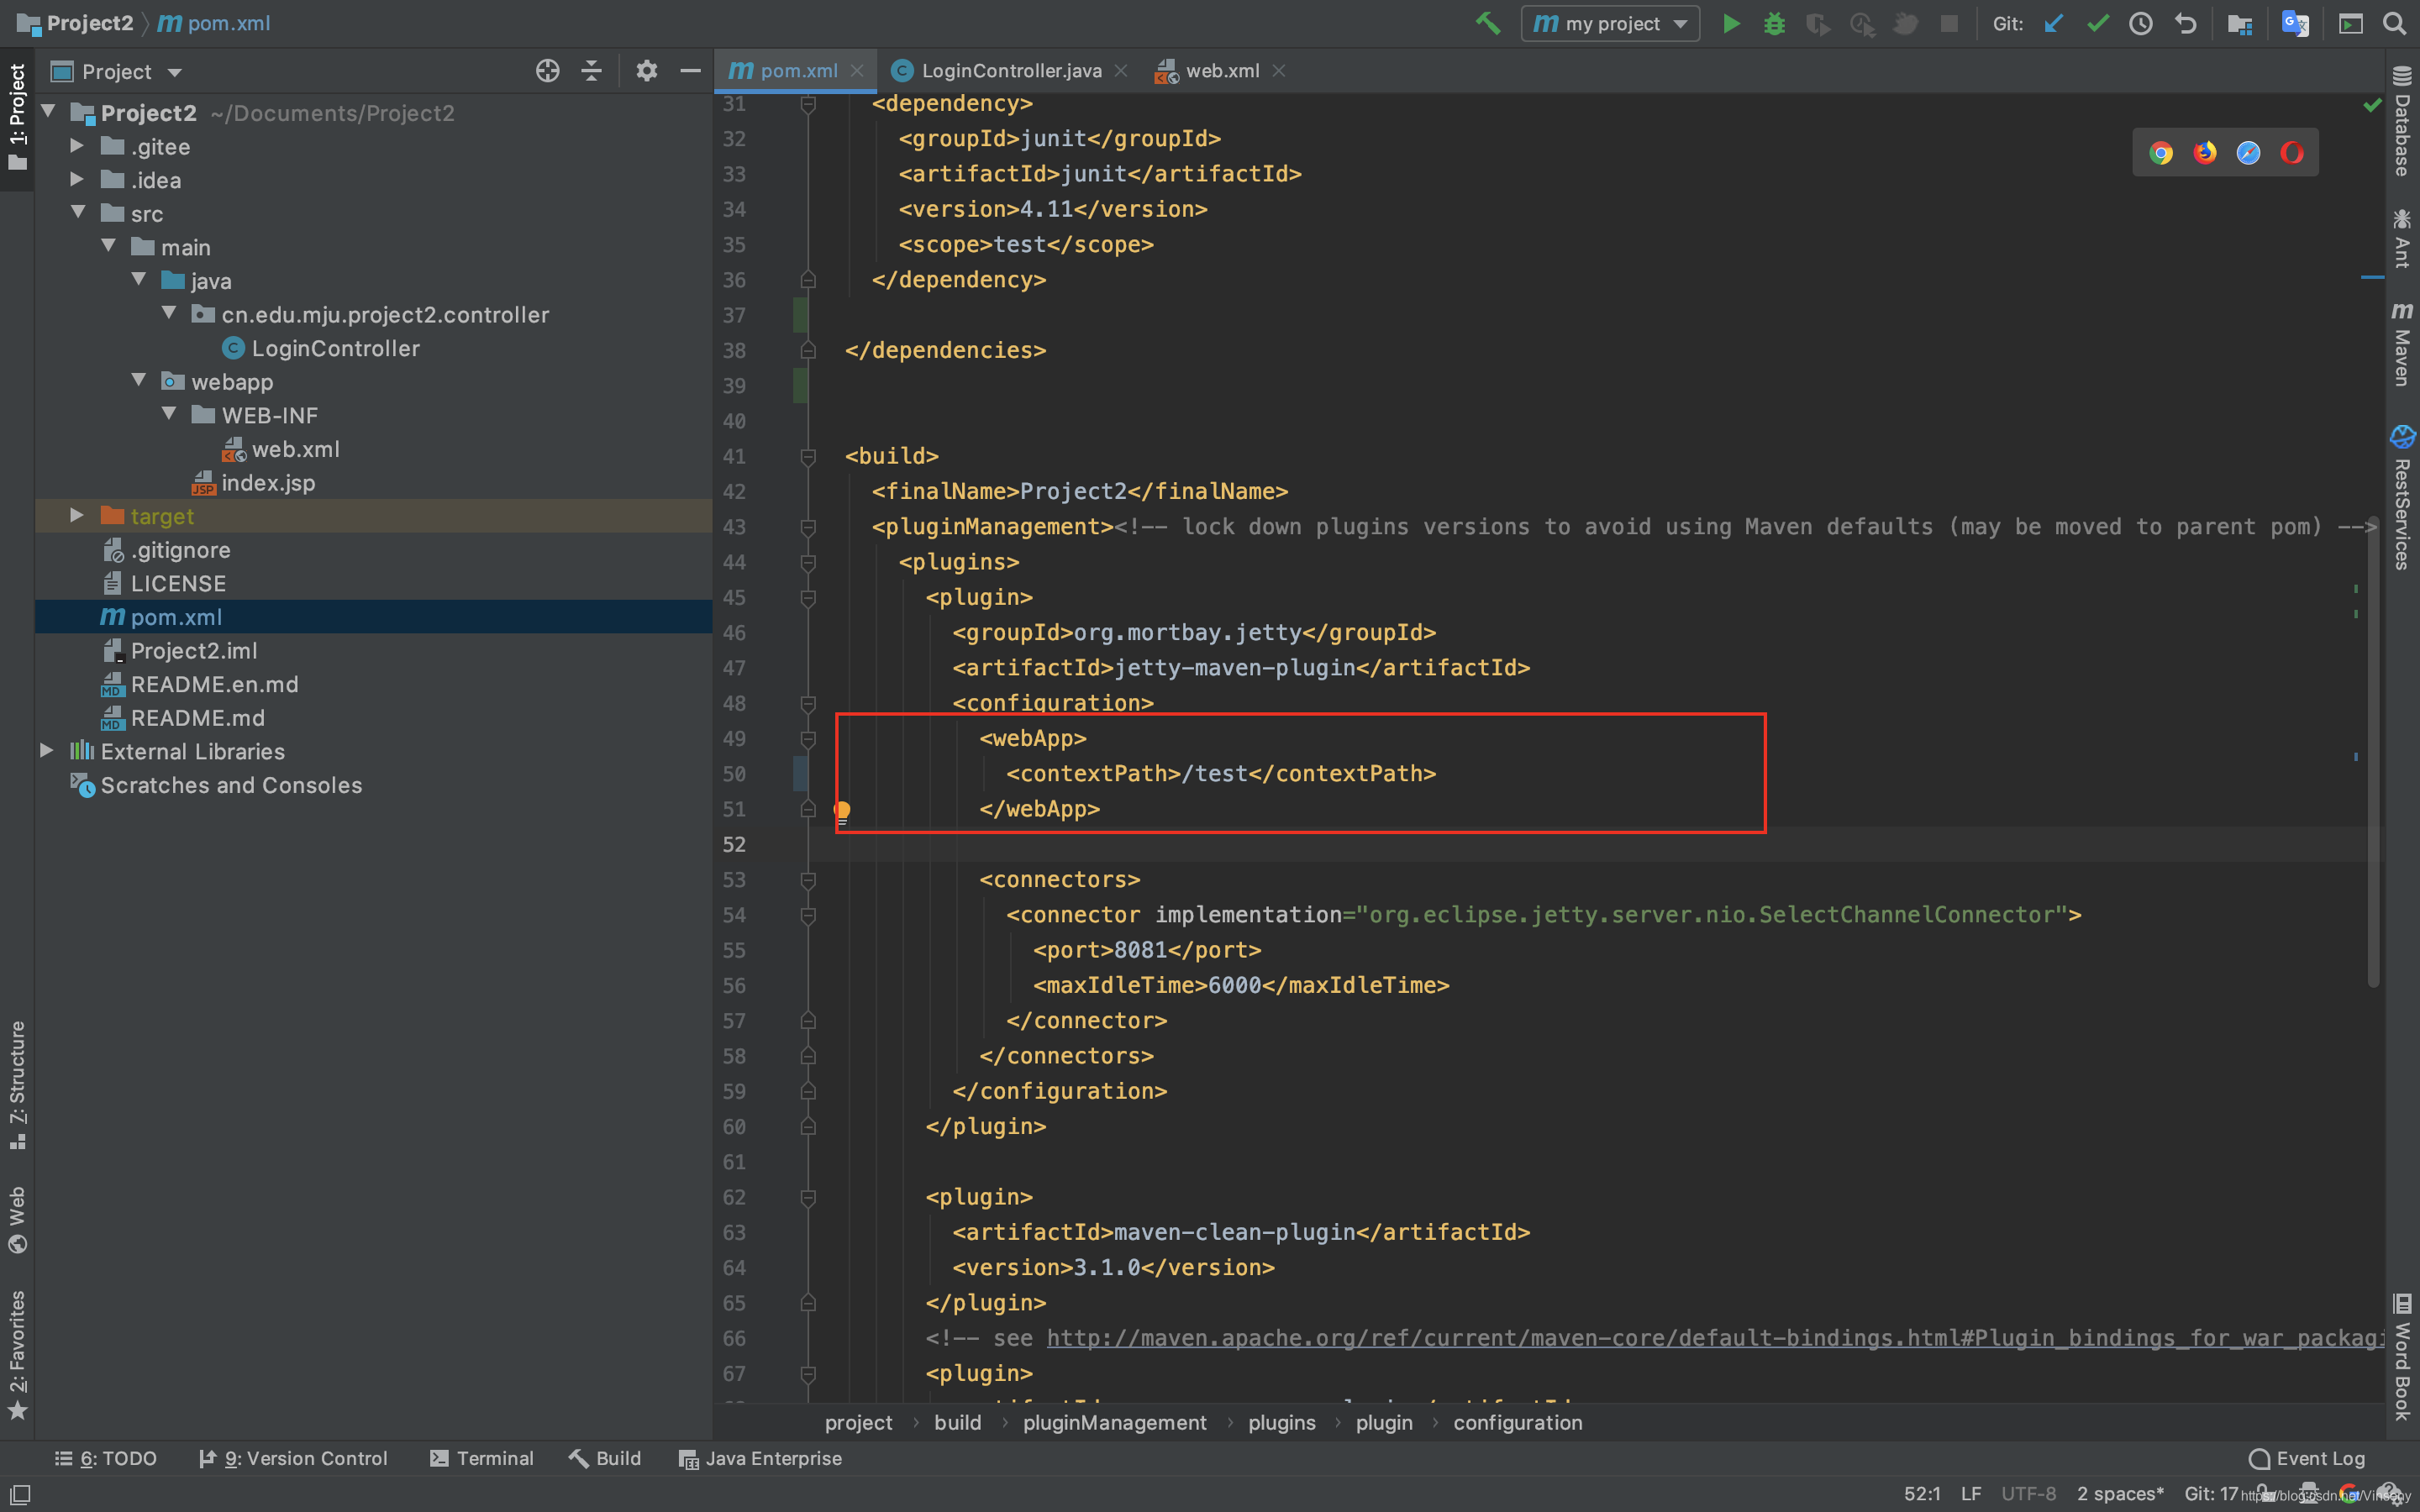
Task: Collapse WEB-INF folder
Action: tap(169, 415)
